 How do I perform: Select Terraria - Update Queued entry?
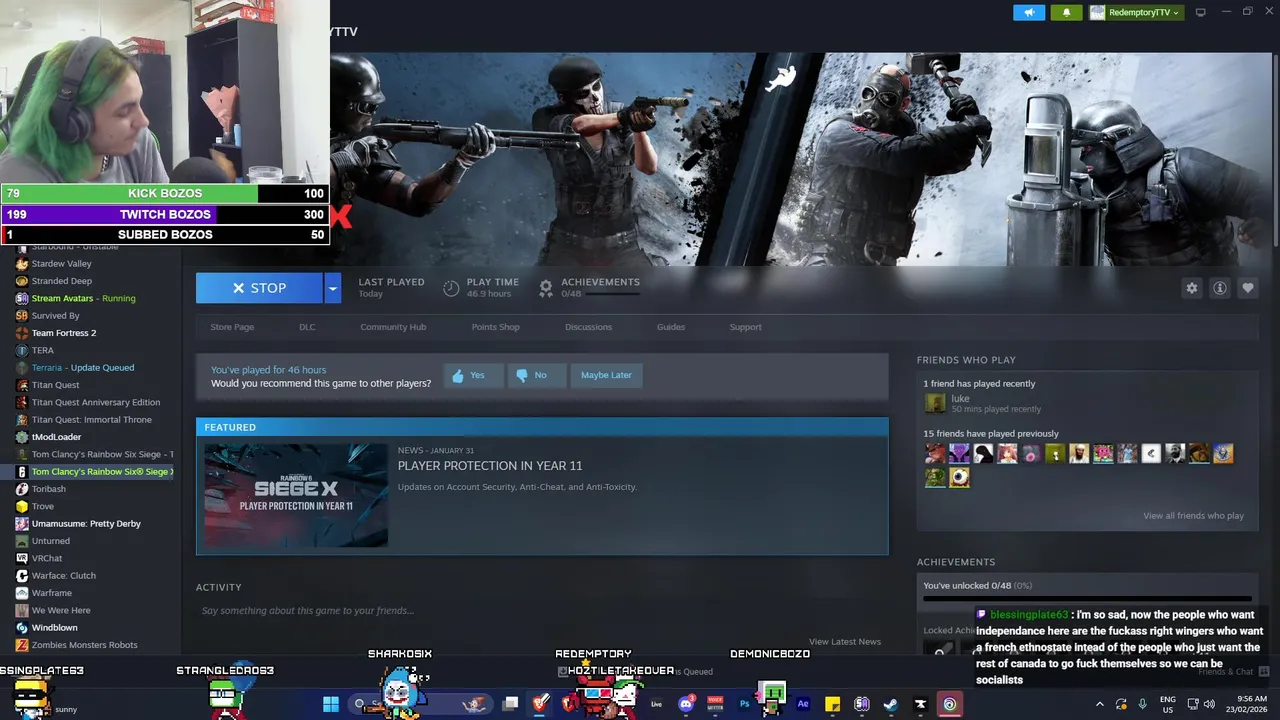(x=83, y=368)
